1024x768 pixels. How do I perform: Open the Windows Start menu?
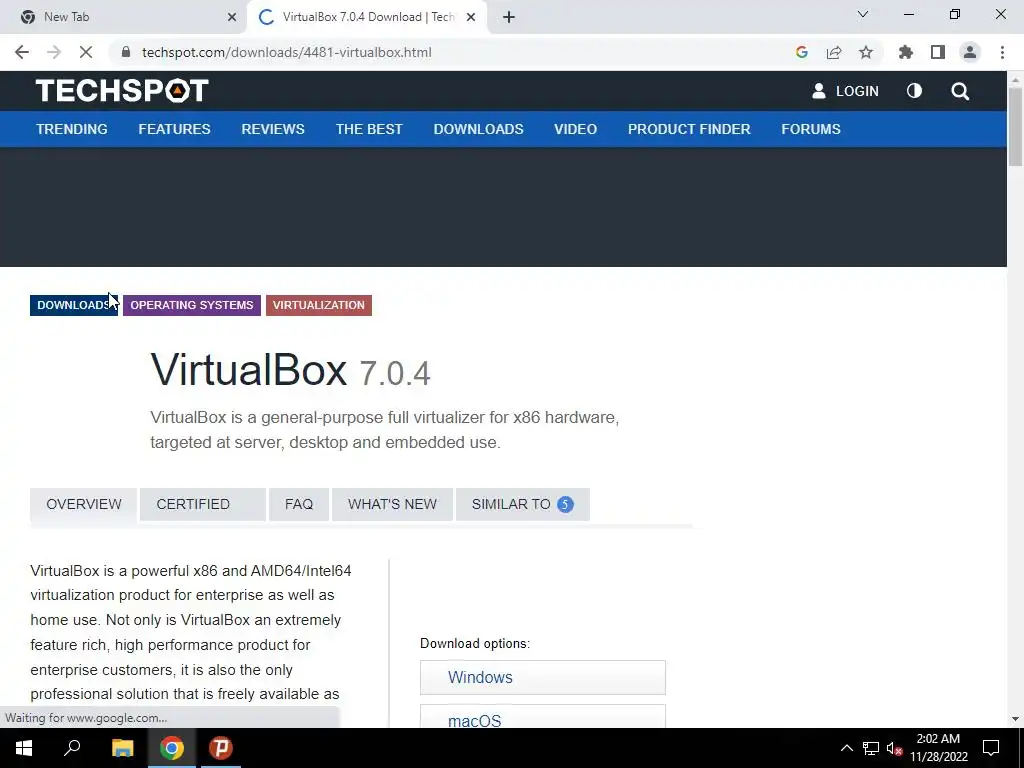click(24, 748)
